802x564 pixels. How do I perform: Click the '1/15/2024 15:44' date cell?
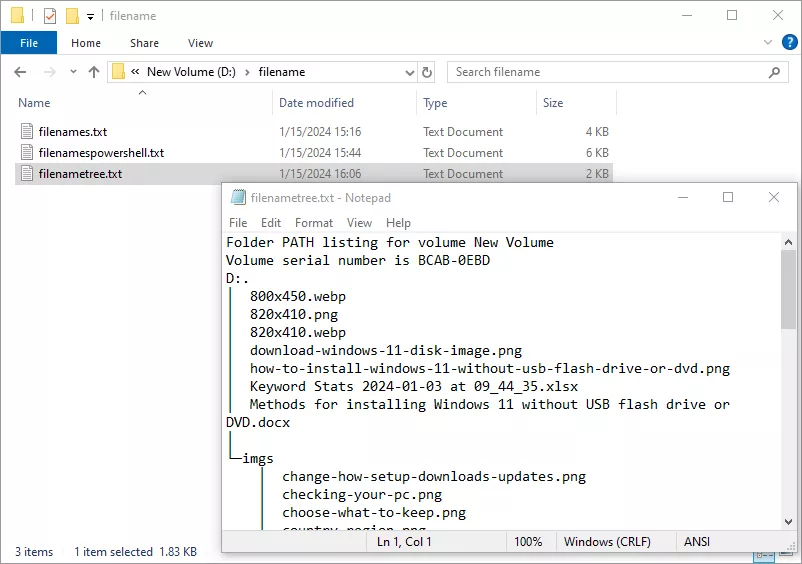[320, 153]
